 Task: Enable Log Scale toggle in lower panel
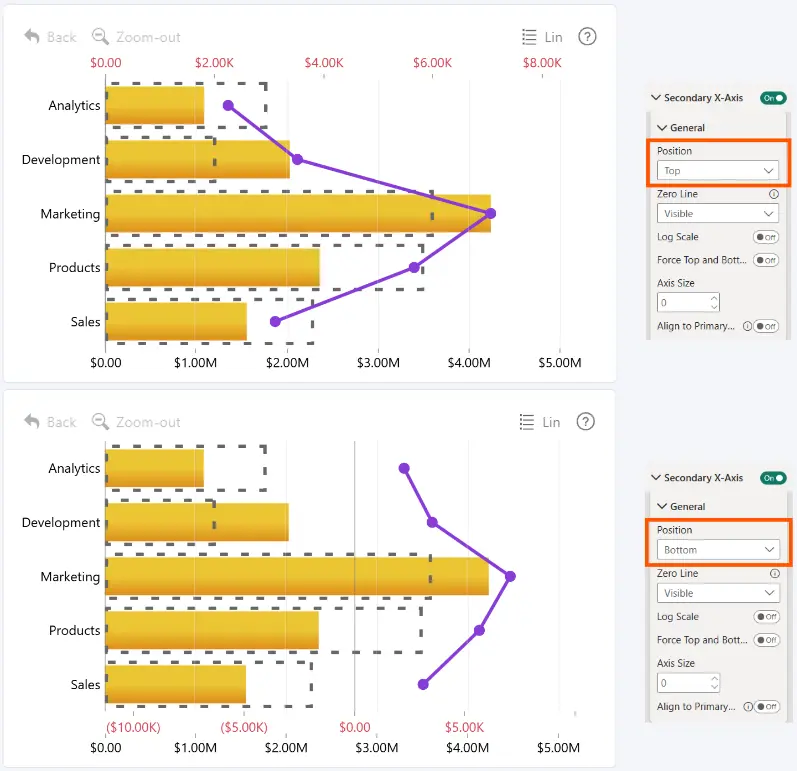click(767, 616)
